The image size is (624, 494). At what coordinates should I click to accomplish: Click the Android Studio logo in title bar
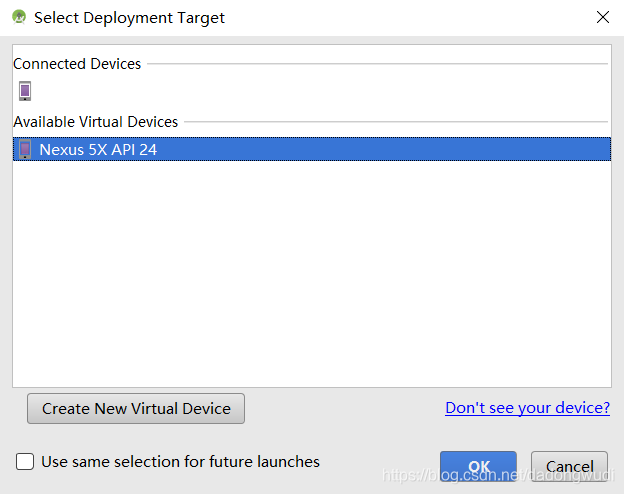coord(18,17)
